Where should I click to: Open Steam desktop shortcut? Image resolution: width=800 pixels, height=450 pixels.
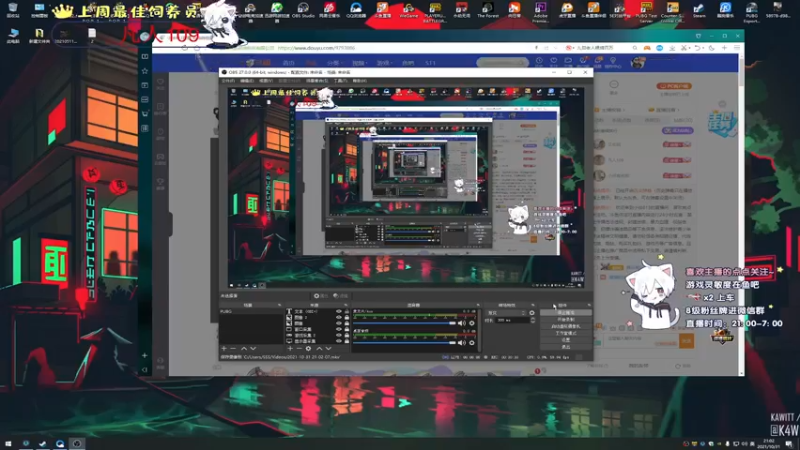(x=699, y=10)
